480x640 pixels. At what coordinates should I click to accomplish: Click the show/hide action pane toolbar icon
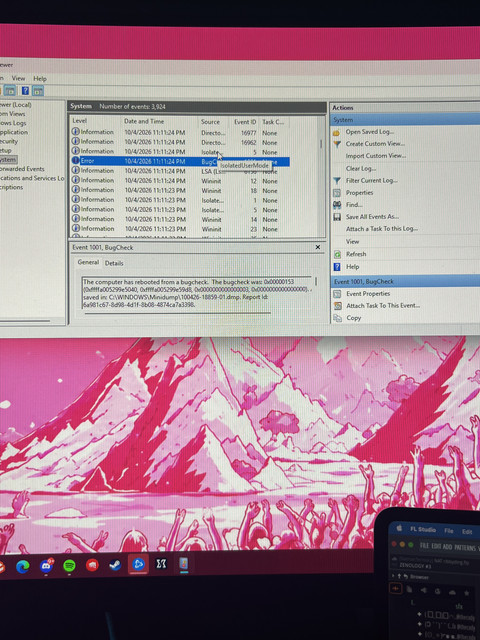point(38,91)
